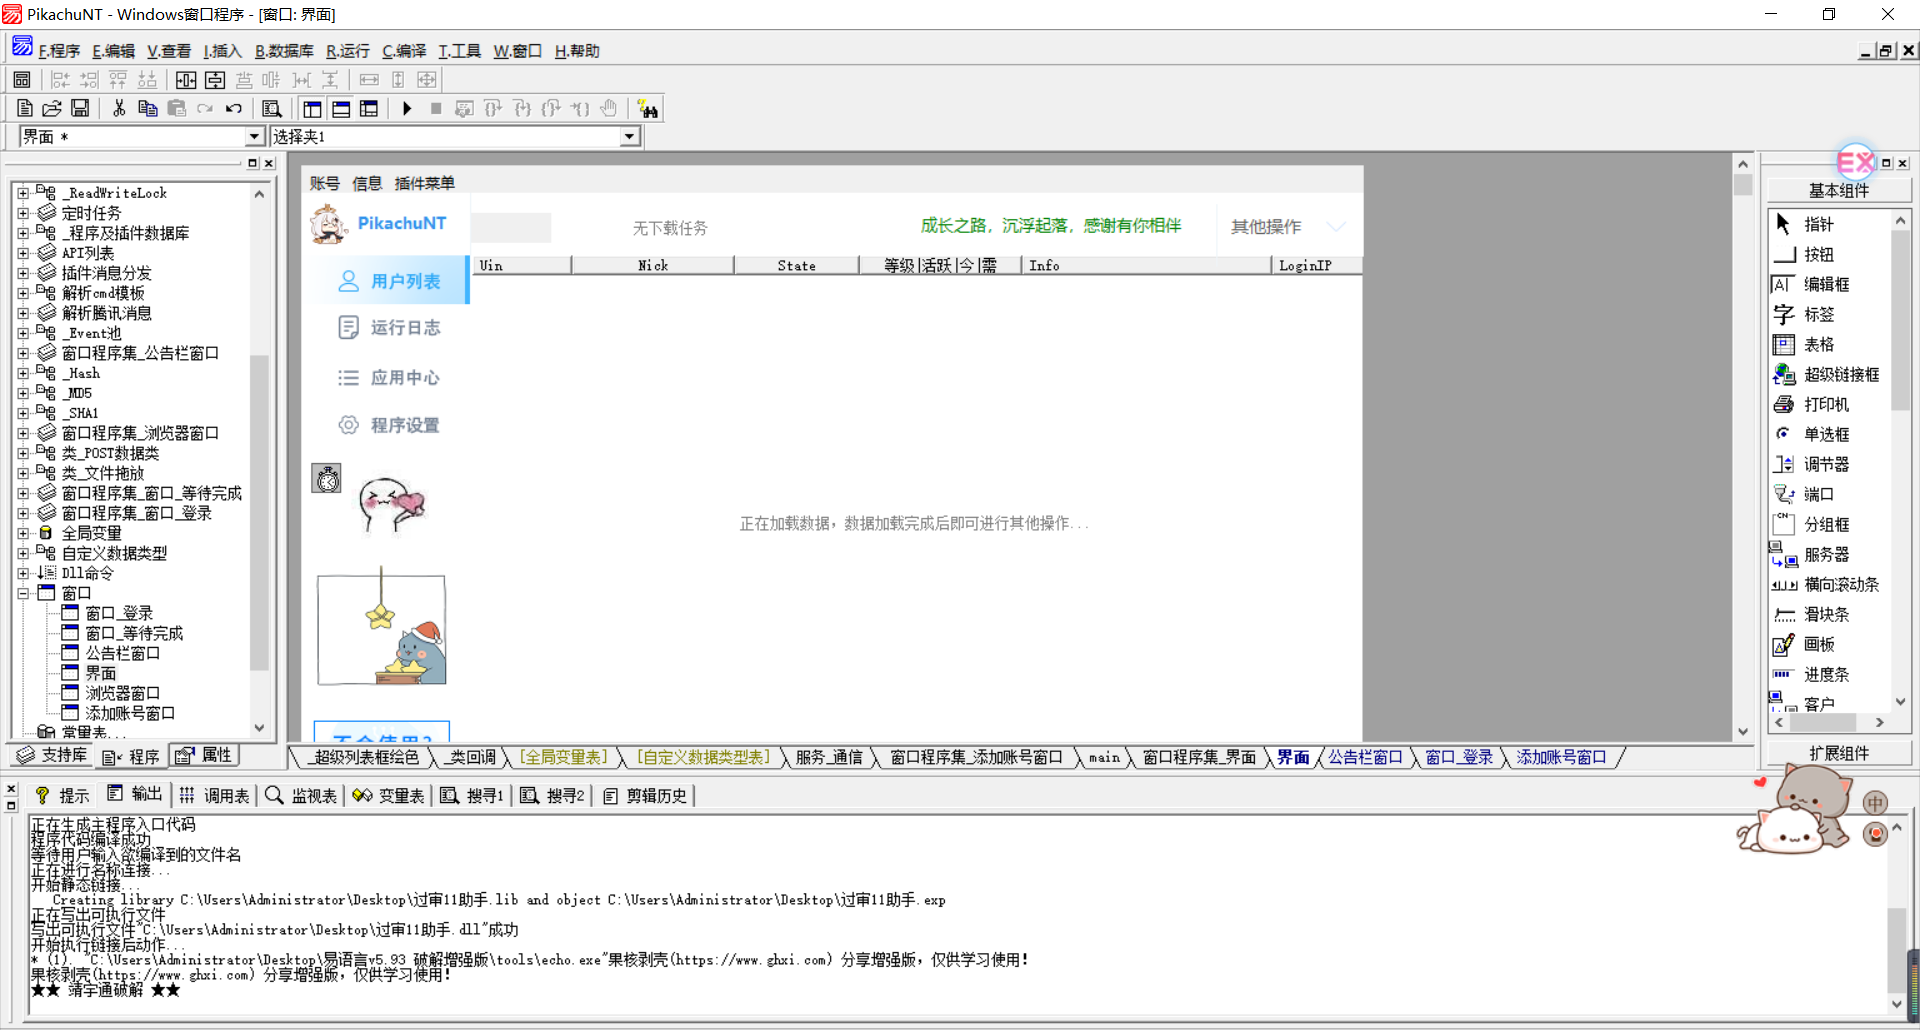Open the 输出 output panel tab
Image resolution: width=1920 pixels, height=1030 pixels.
135,794
